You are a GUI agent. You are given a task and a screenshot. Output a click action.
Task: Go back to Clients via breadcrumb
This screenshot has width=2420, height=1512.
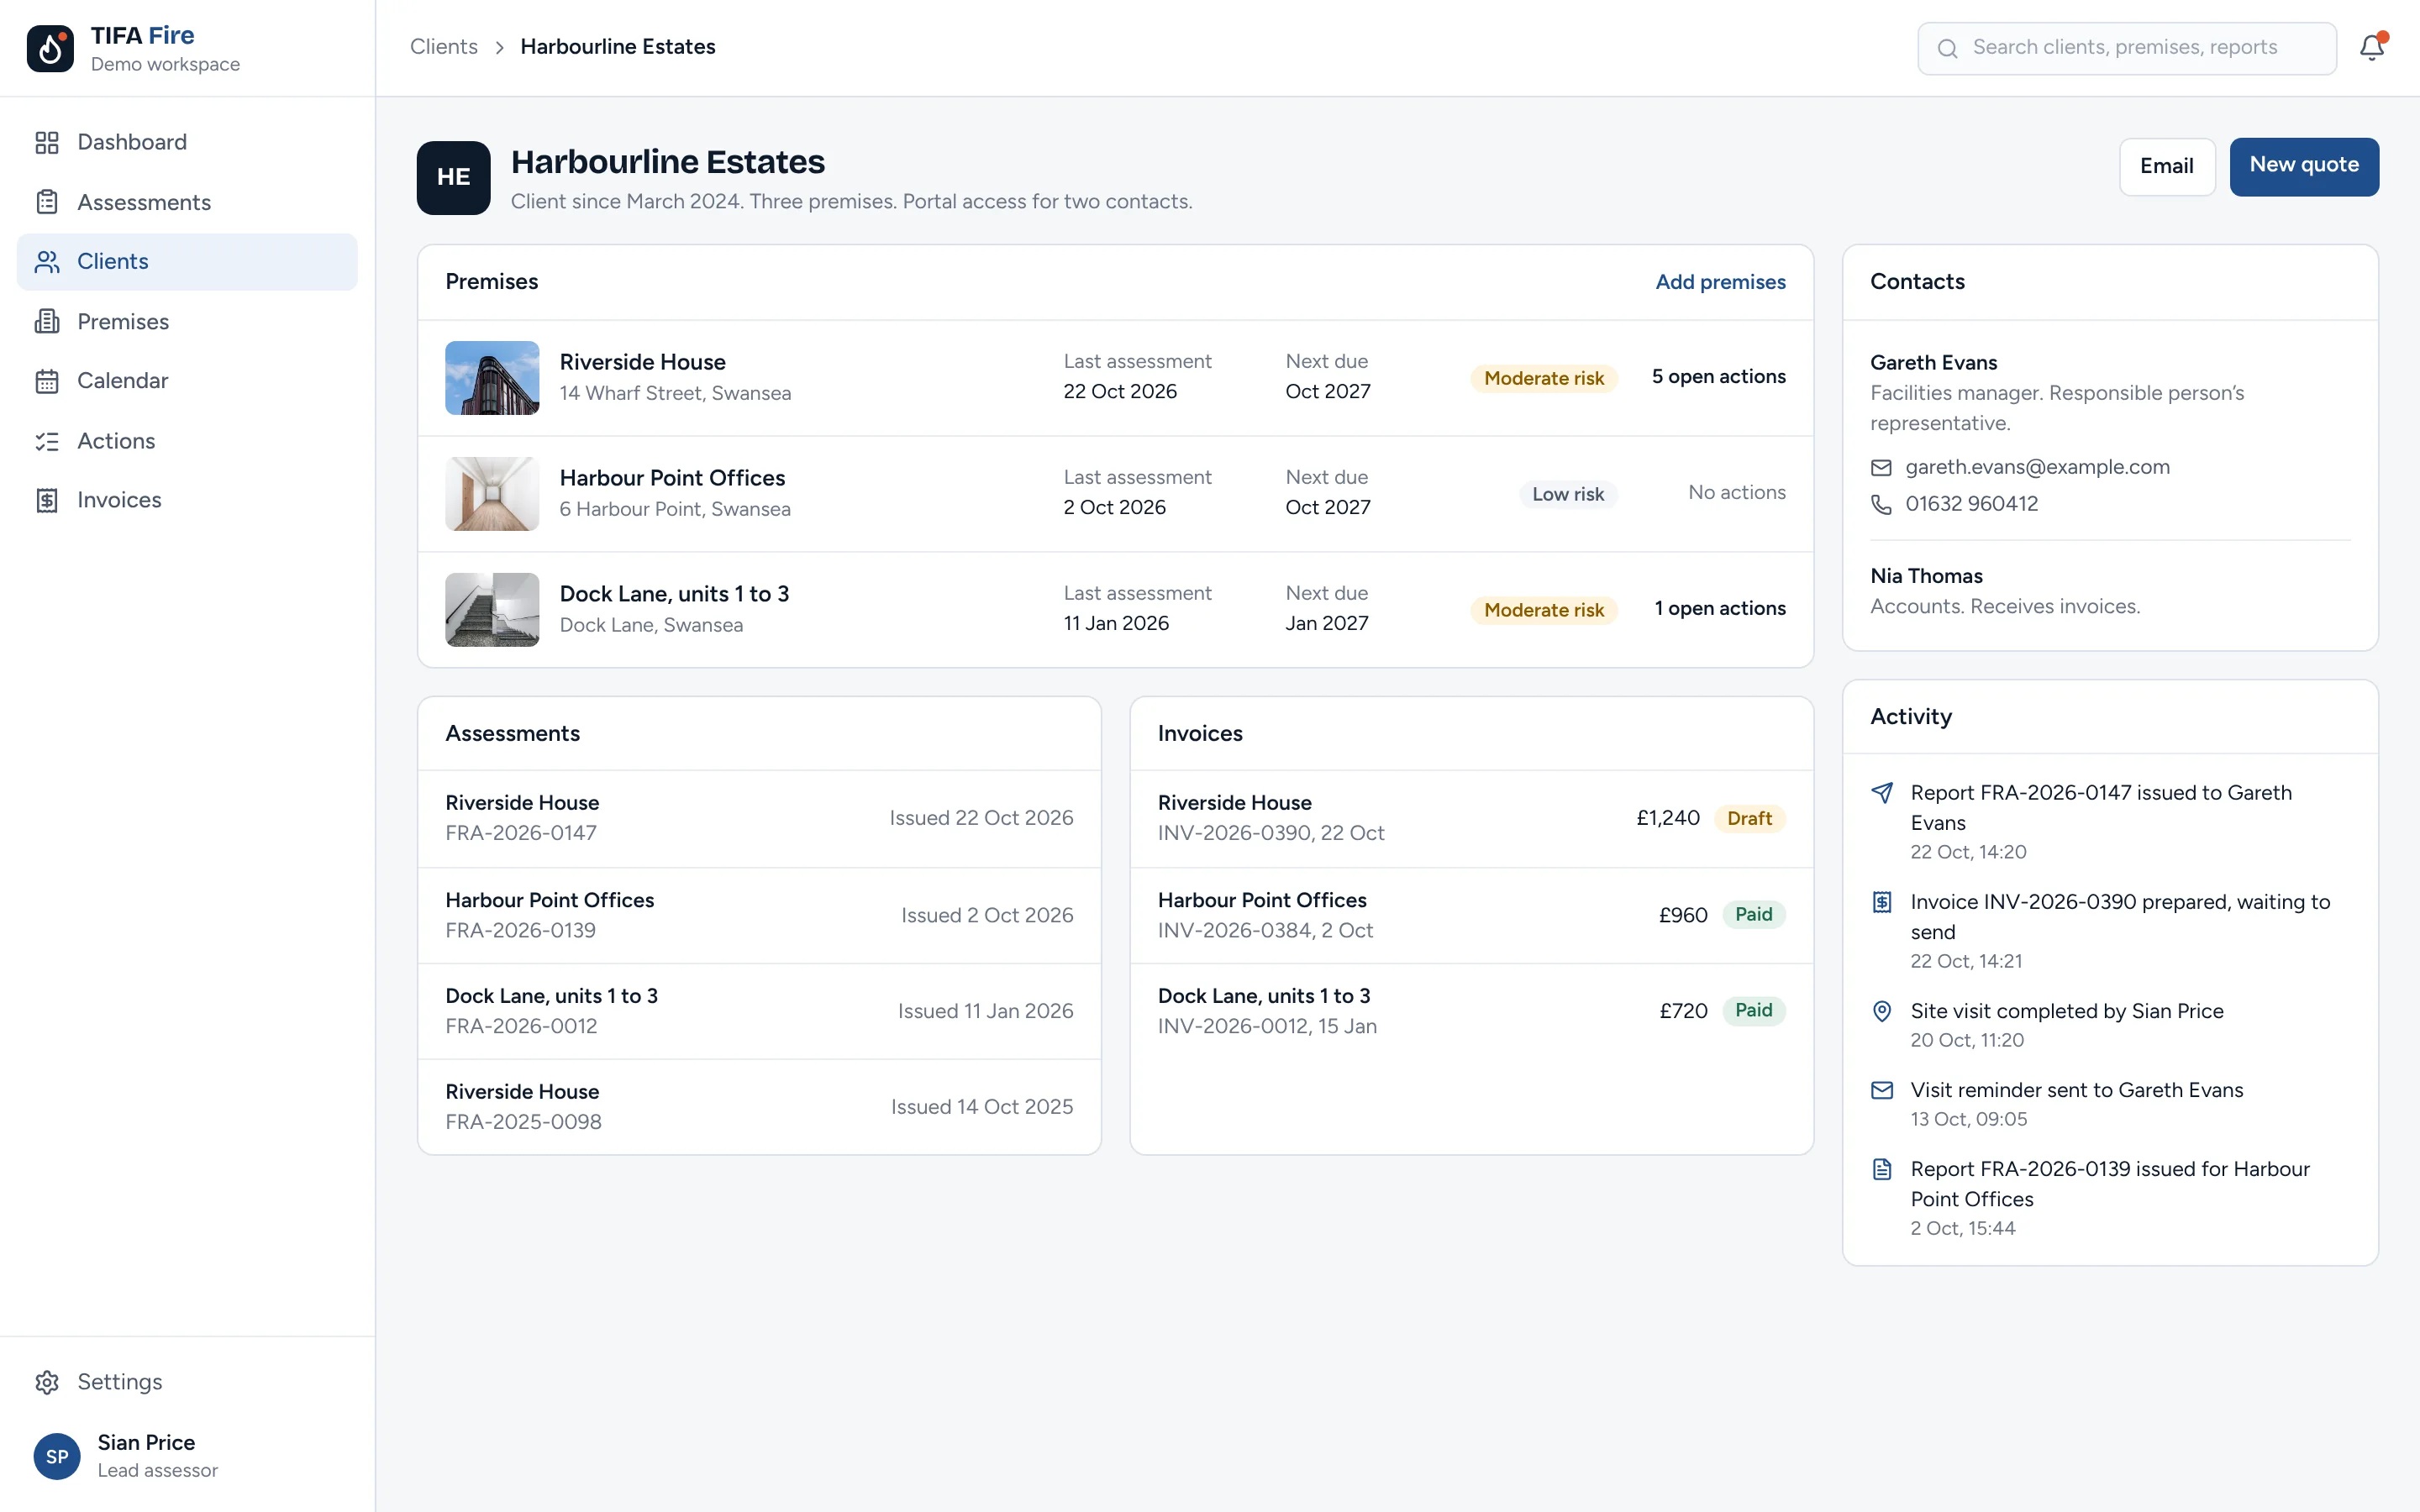pos(444,47)
